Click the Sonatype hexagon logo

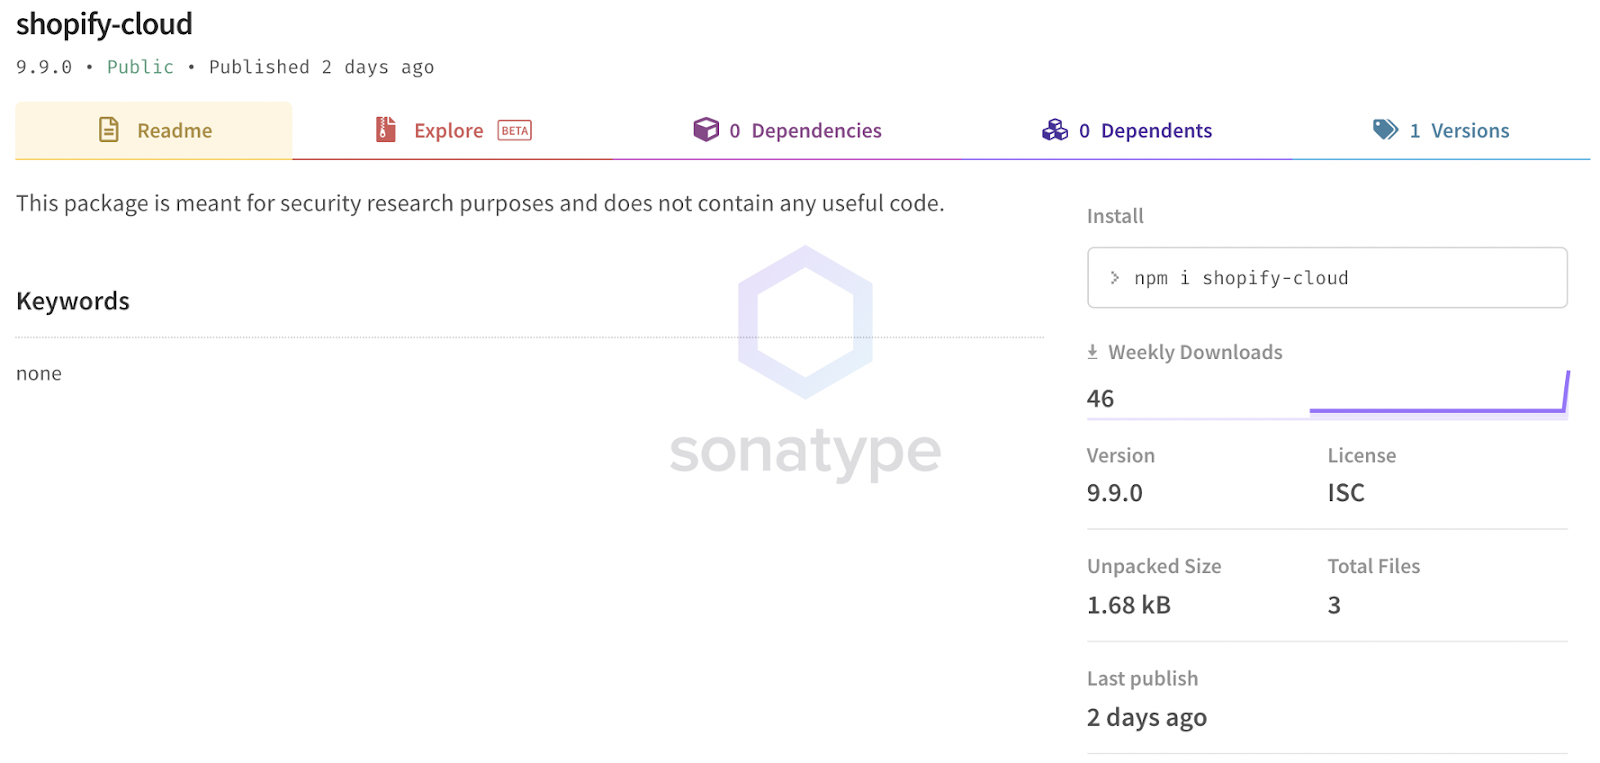click(x=805, y=322)
